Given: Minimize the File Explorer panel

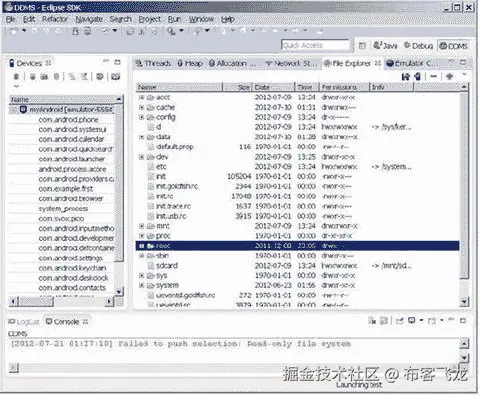Looking at the screenshot, I should 452,61.
